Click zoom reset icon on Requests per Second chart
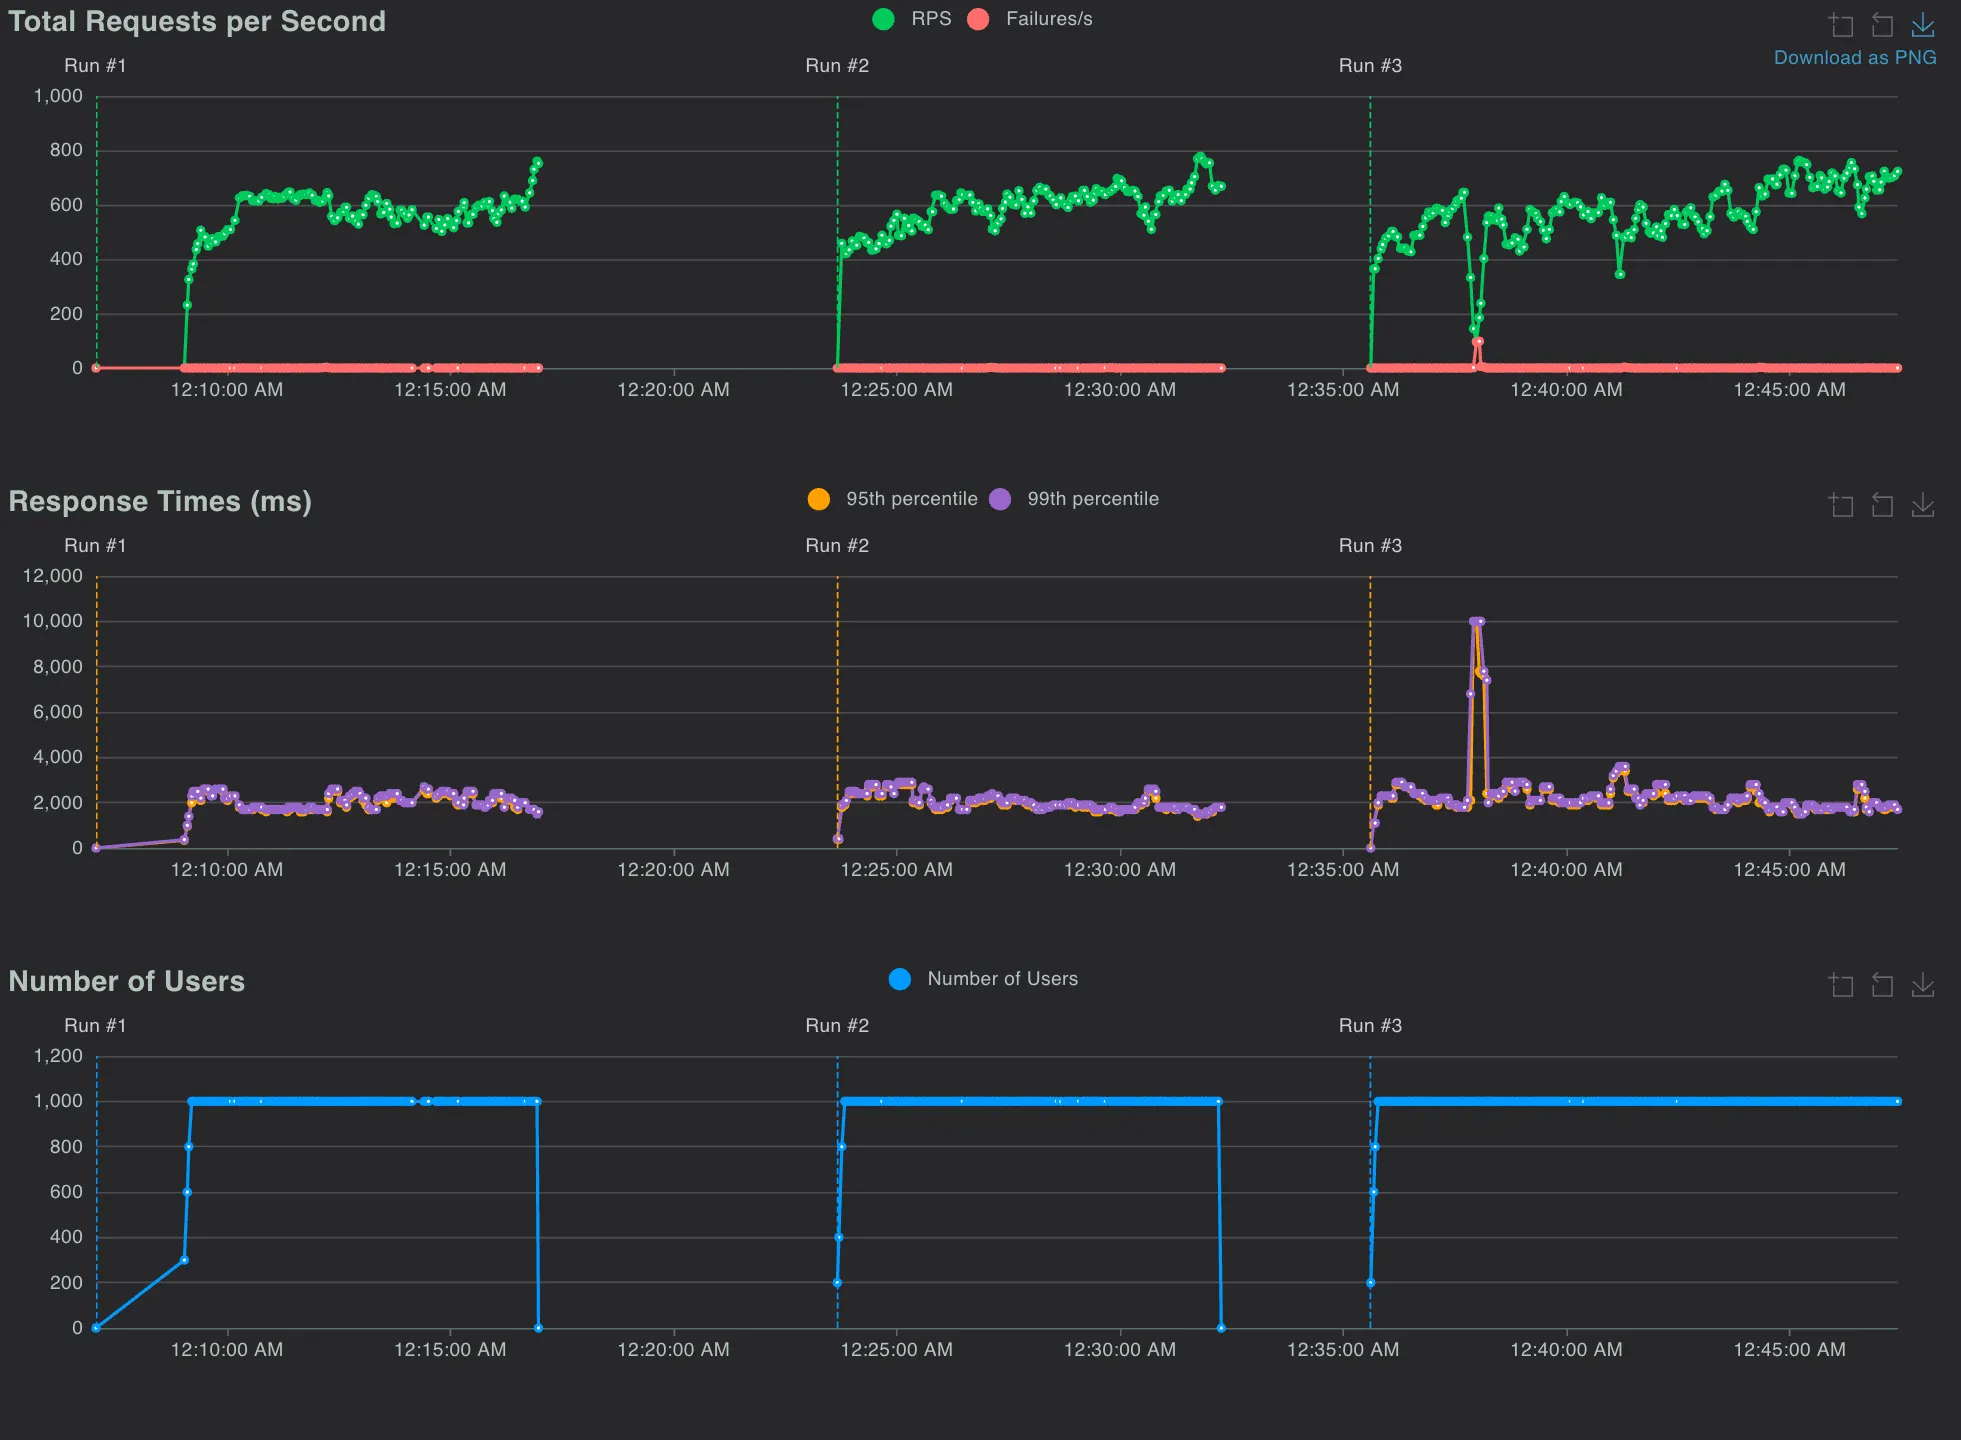This screenshot has width=1961, height=1440. (x=1882, y=25)
